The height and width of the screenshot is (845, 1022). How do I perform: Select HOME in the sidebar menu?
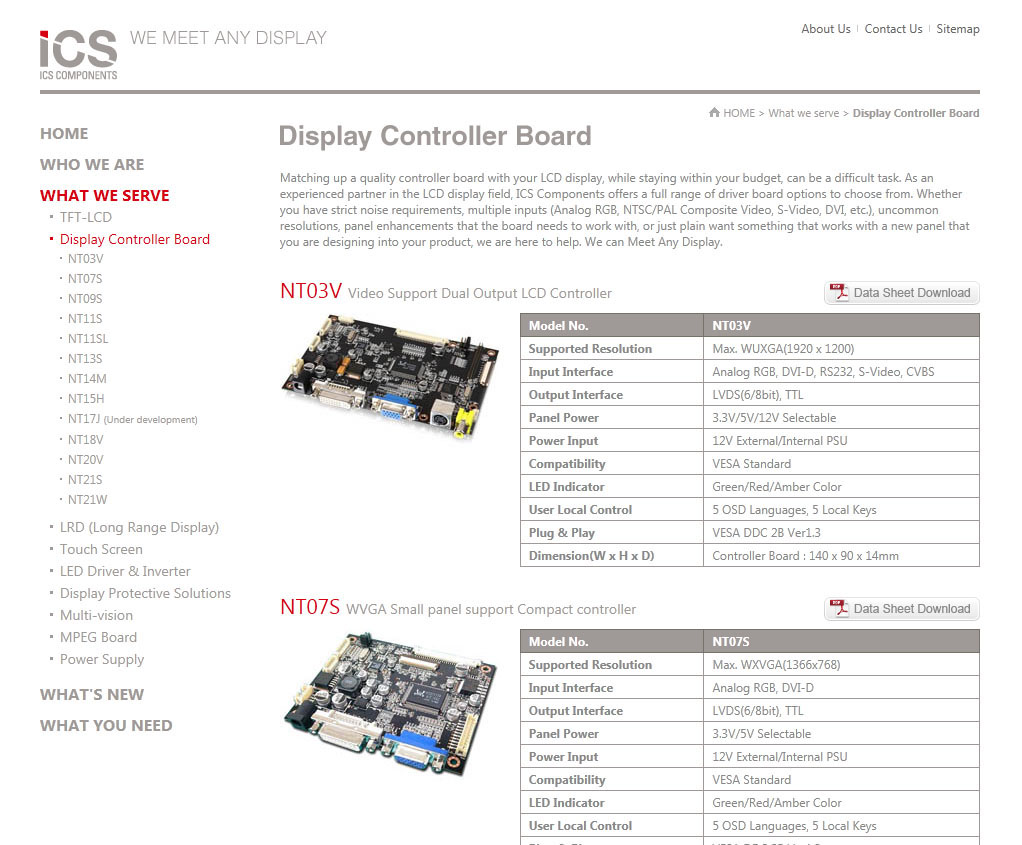pyautogui.click(x=64, y=134)
